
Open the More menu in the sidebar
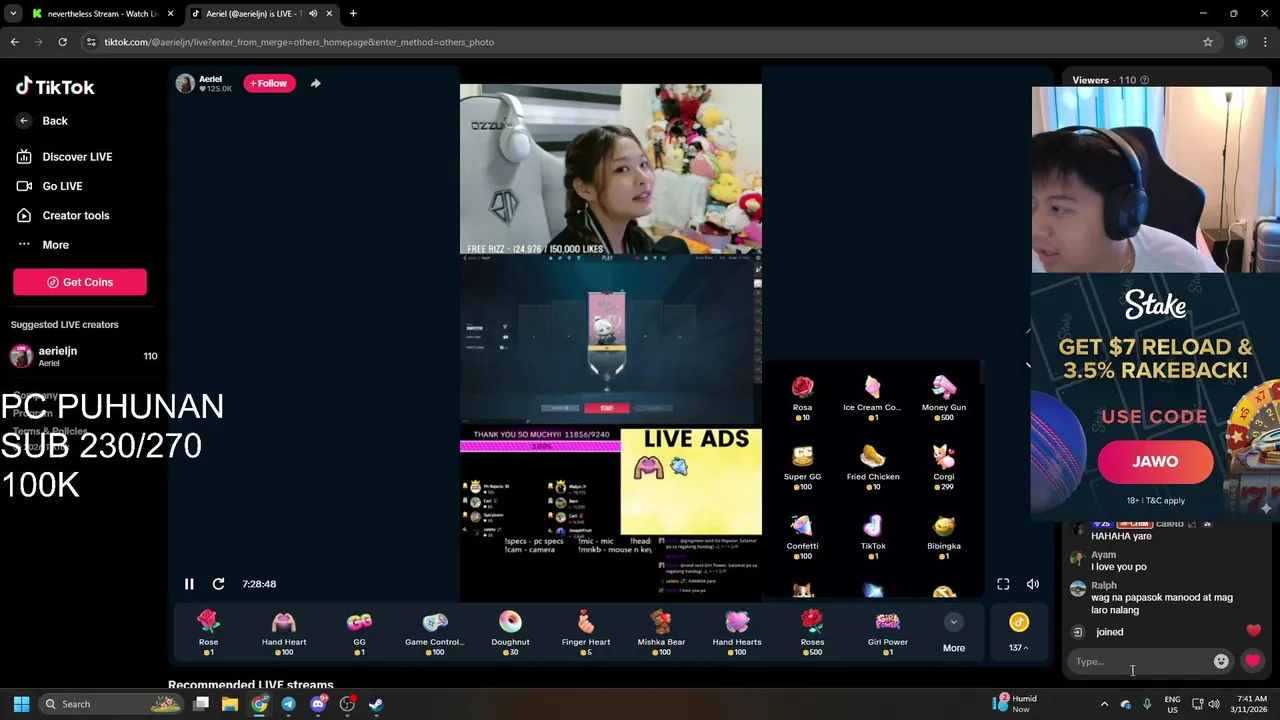pos(43,245)
